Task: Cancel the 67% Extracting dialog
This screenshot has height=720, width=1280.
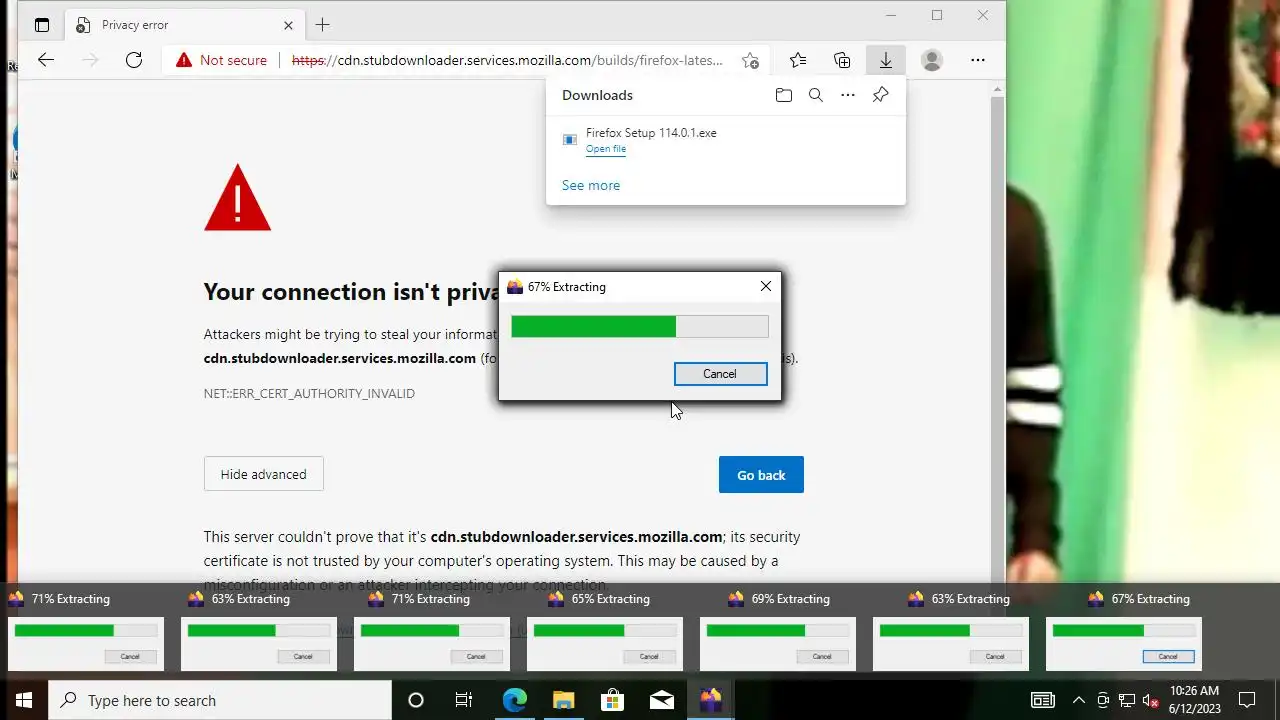Action: [720, 374]
